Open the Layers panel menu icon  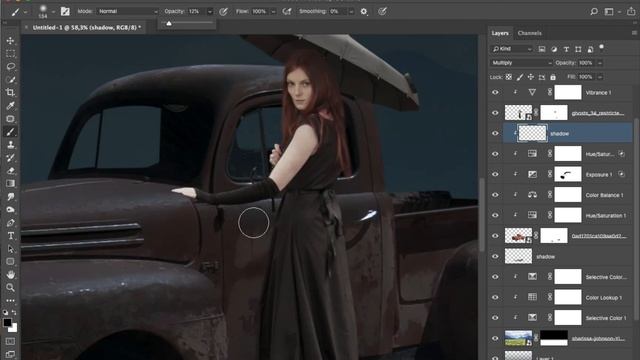[634, 33]
